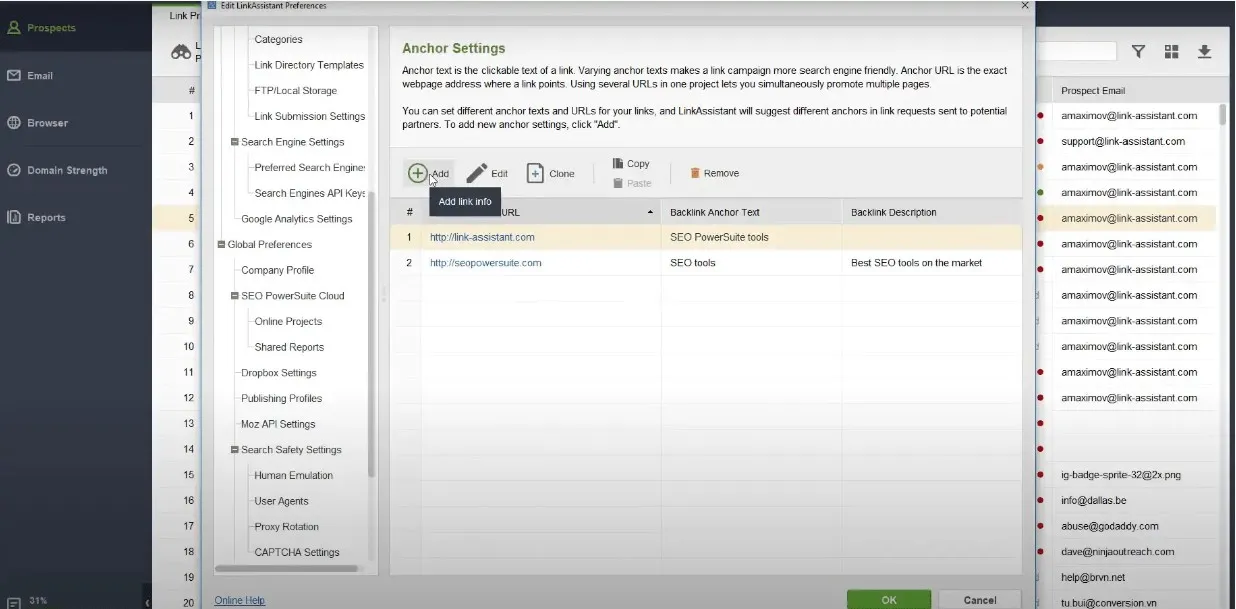This screenshot has height=609, width=1236.
Task: Click the download export icon in main window
Action: (1205, 51)
